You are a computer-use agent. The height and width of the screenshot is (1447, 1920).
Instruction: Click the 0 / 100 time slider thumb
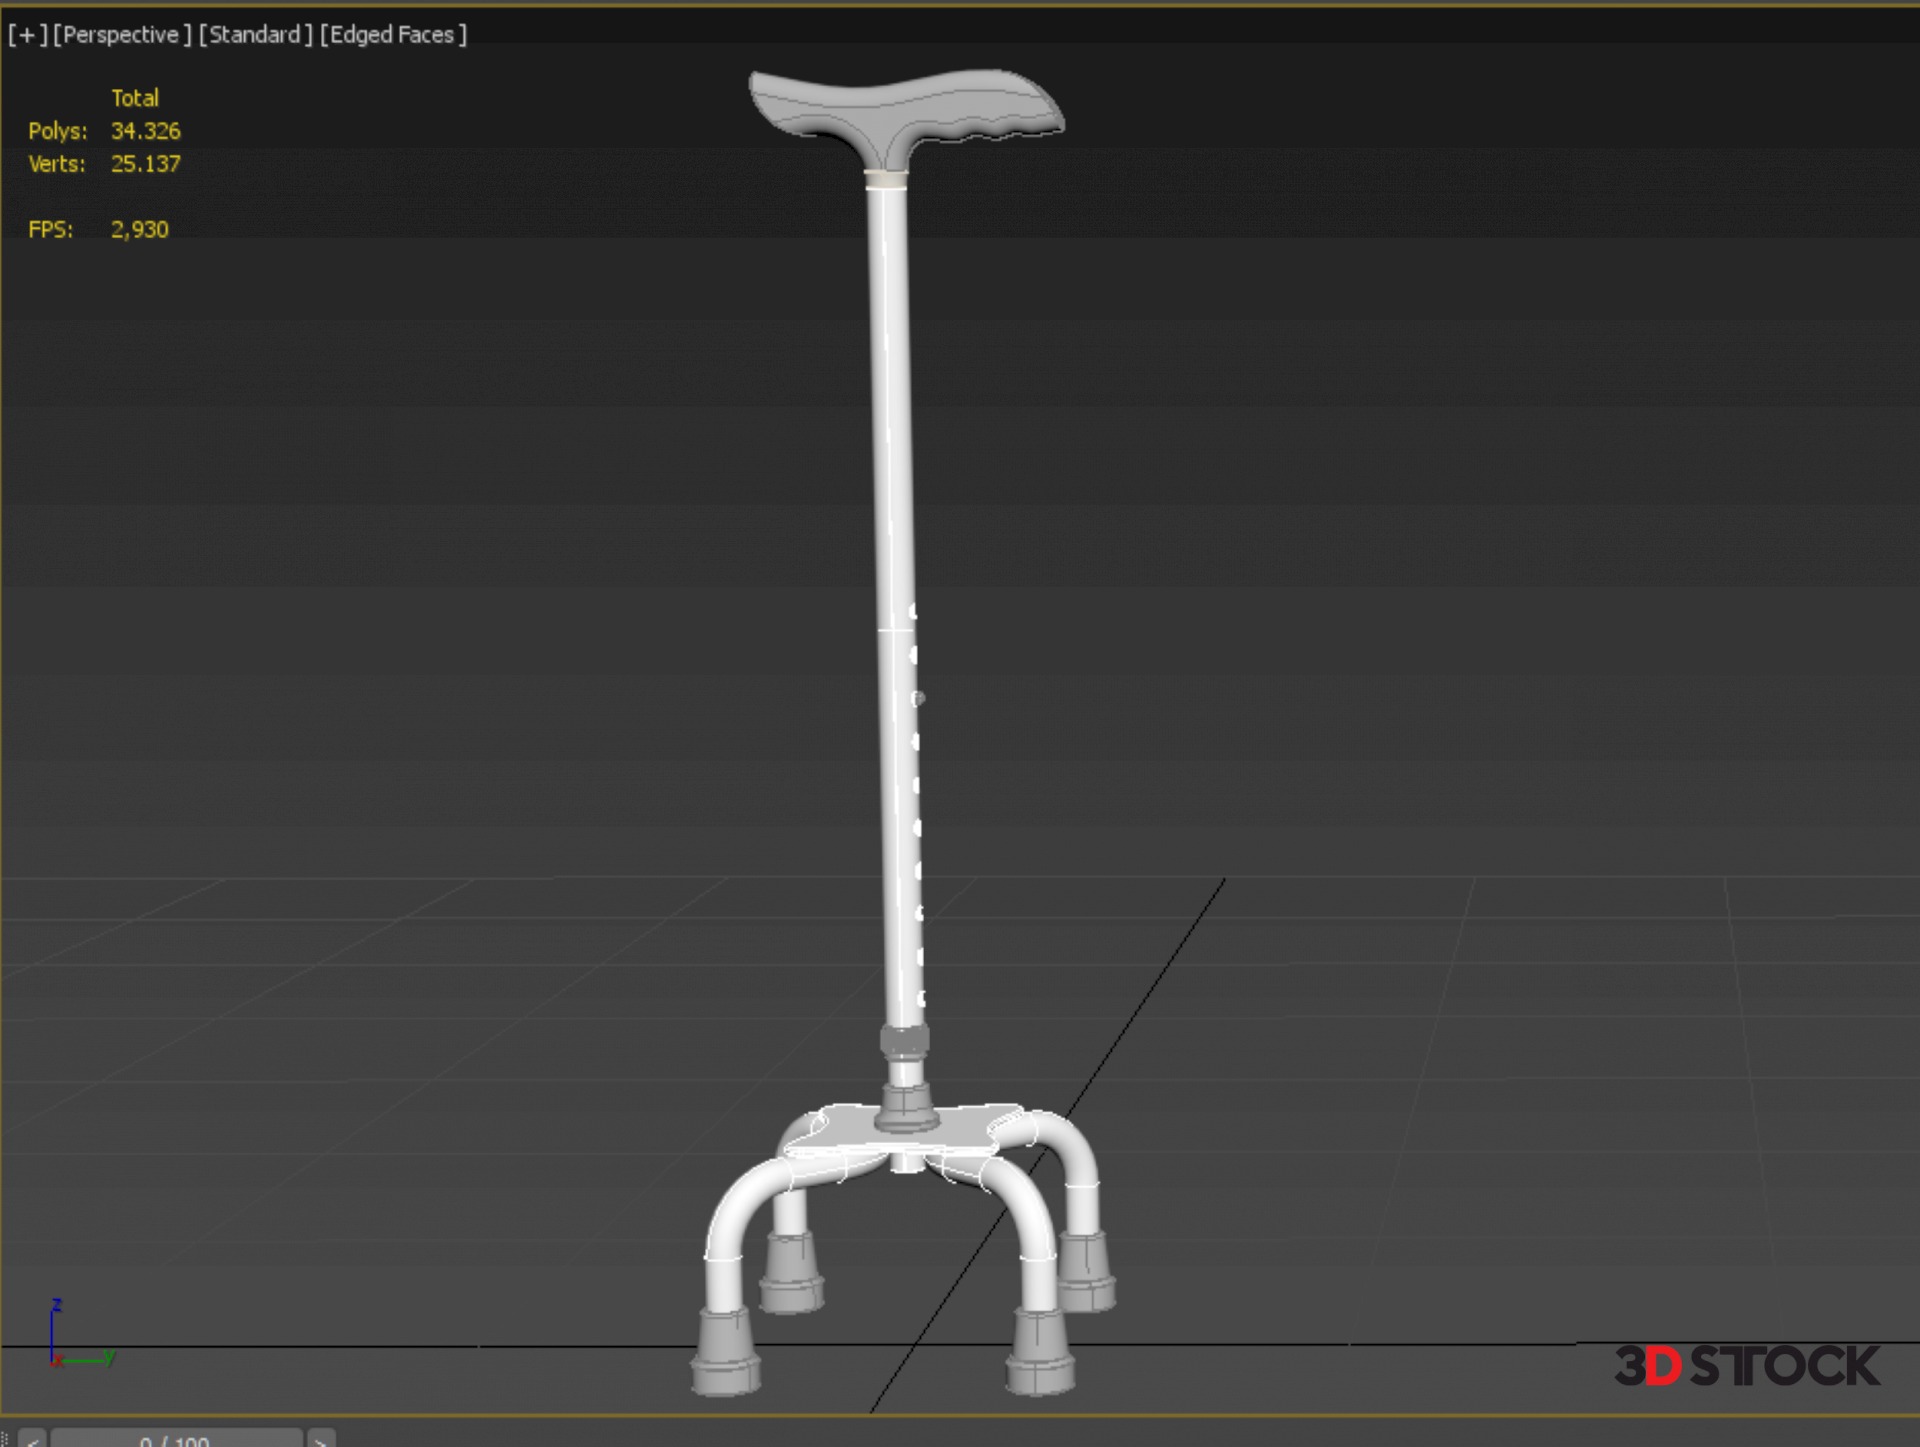[x=175, y=1440]
